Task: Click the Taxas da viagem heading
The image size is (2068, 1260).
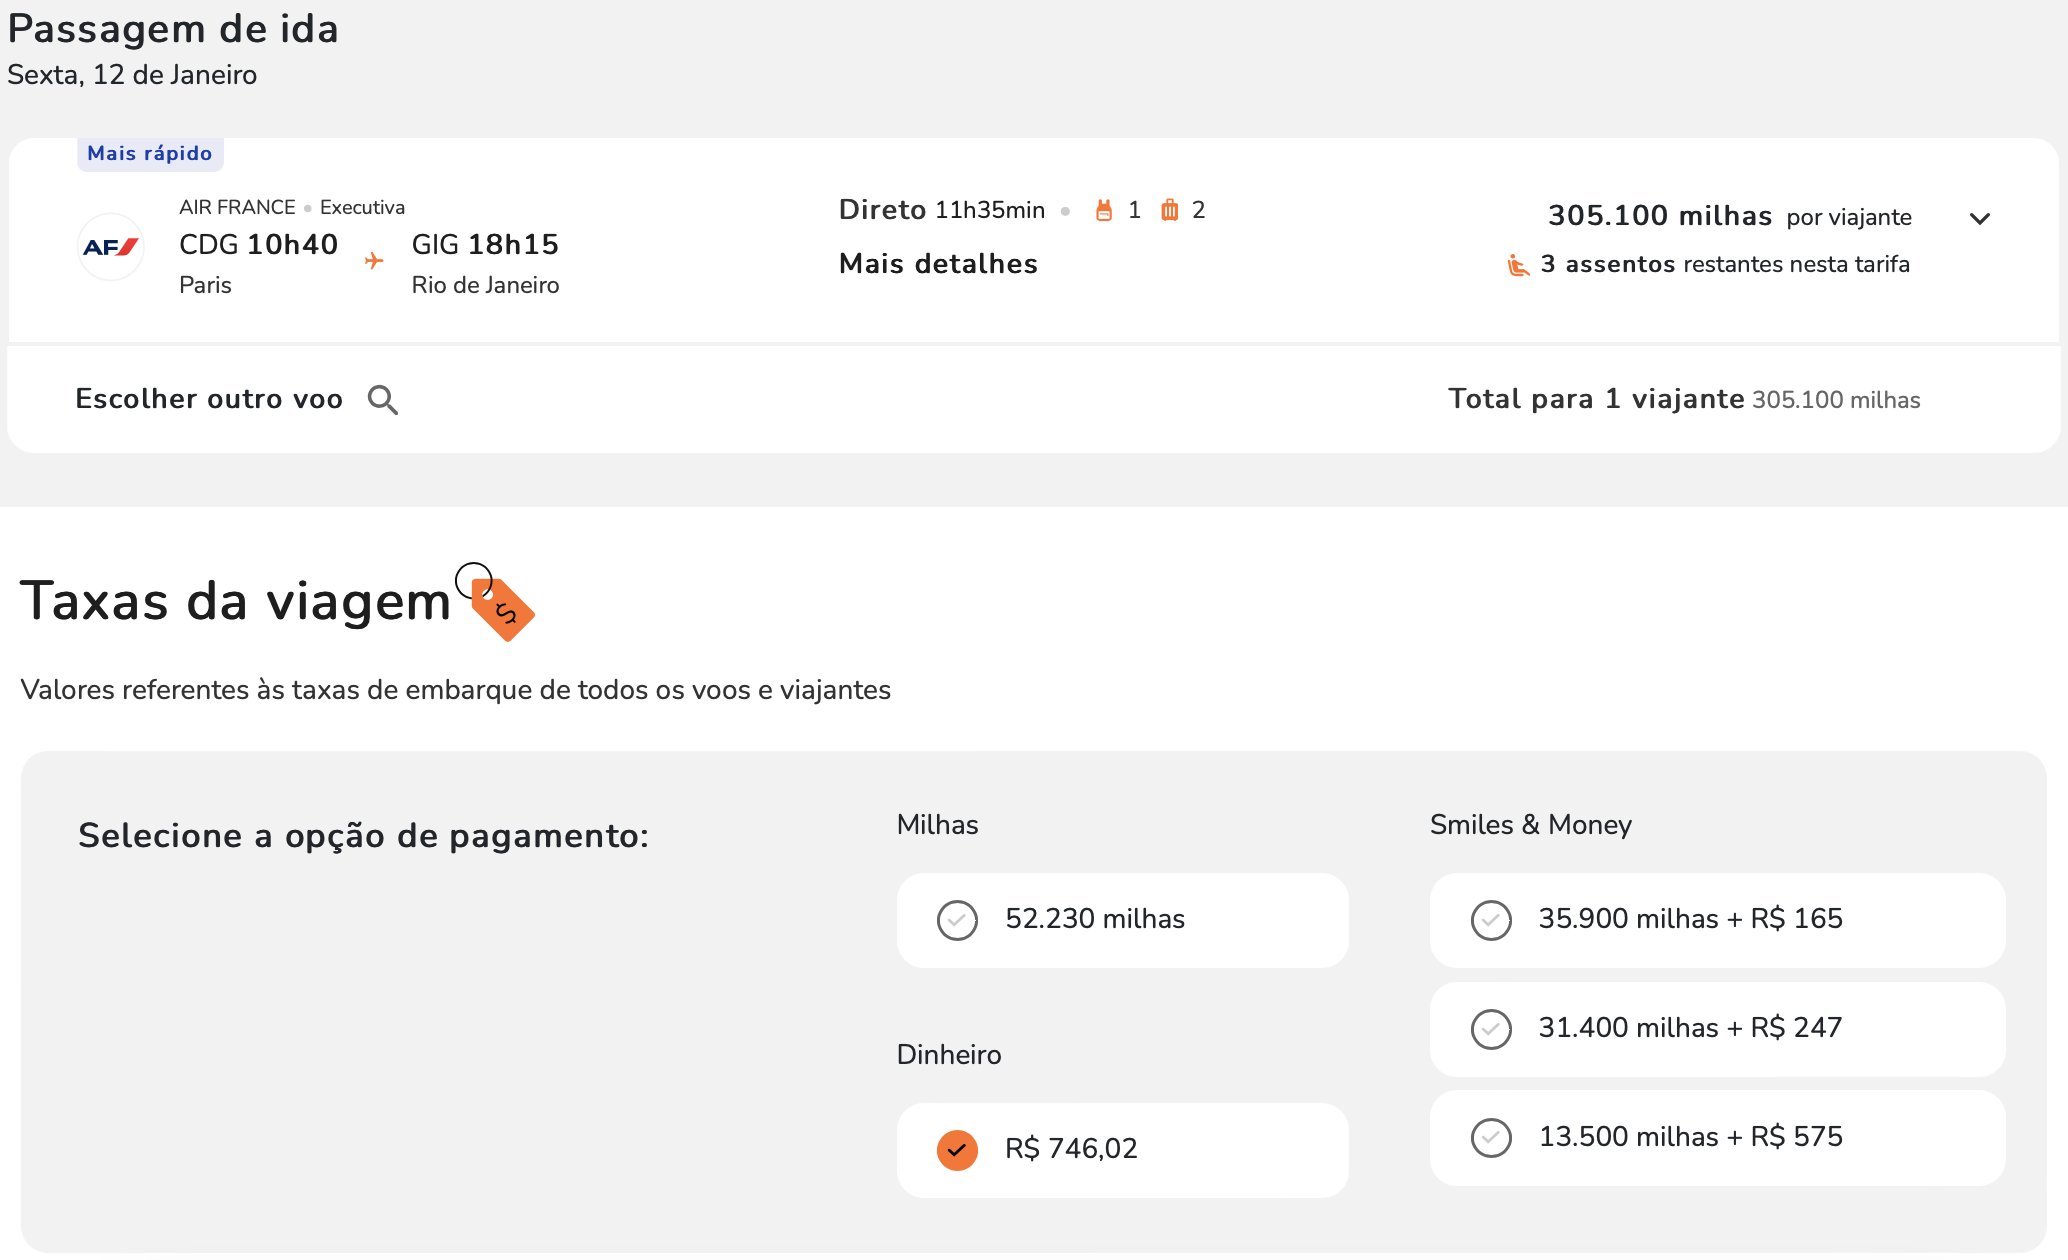Action: 236,601
